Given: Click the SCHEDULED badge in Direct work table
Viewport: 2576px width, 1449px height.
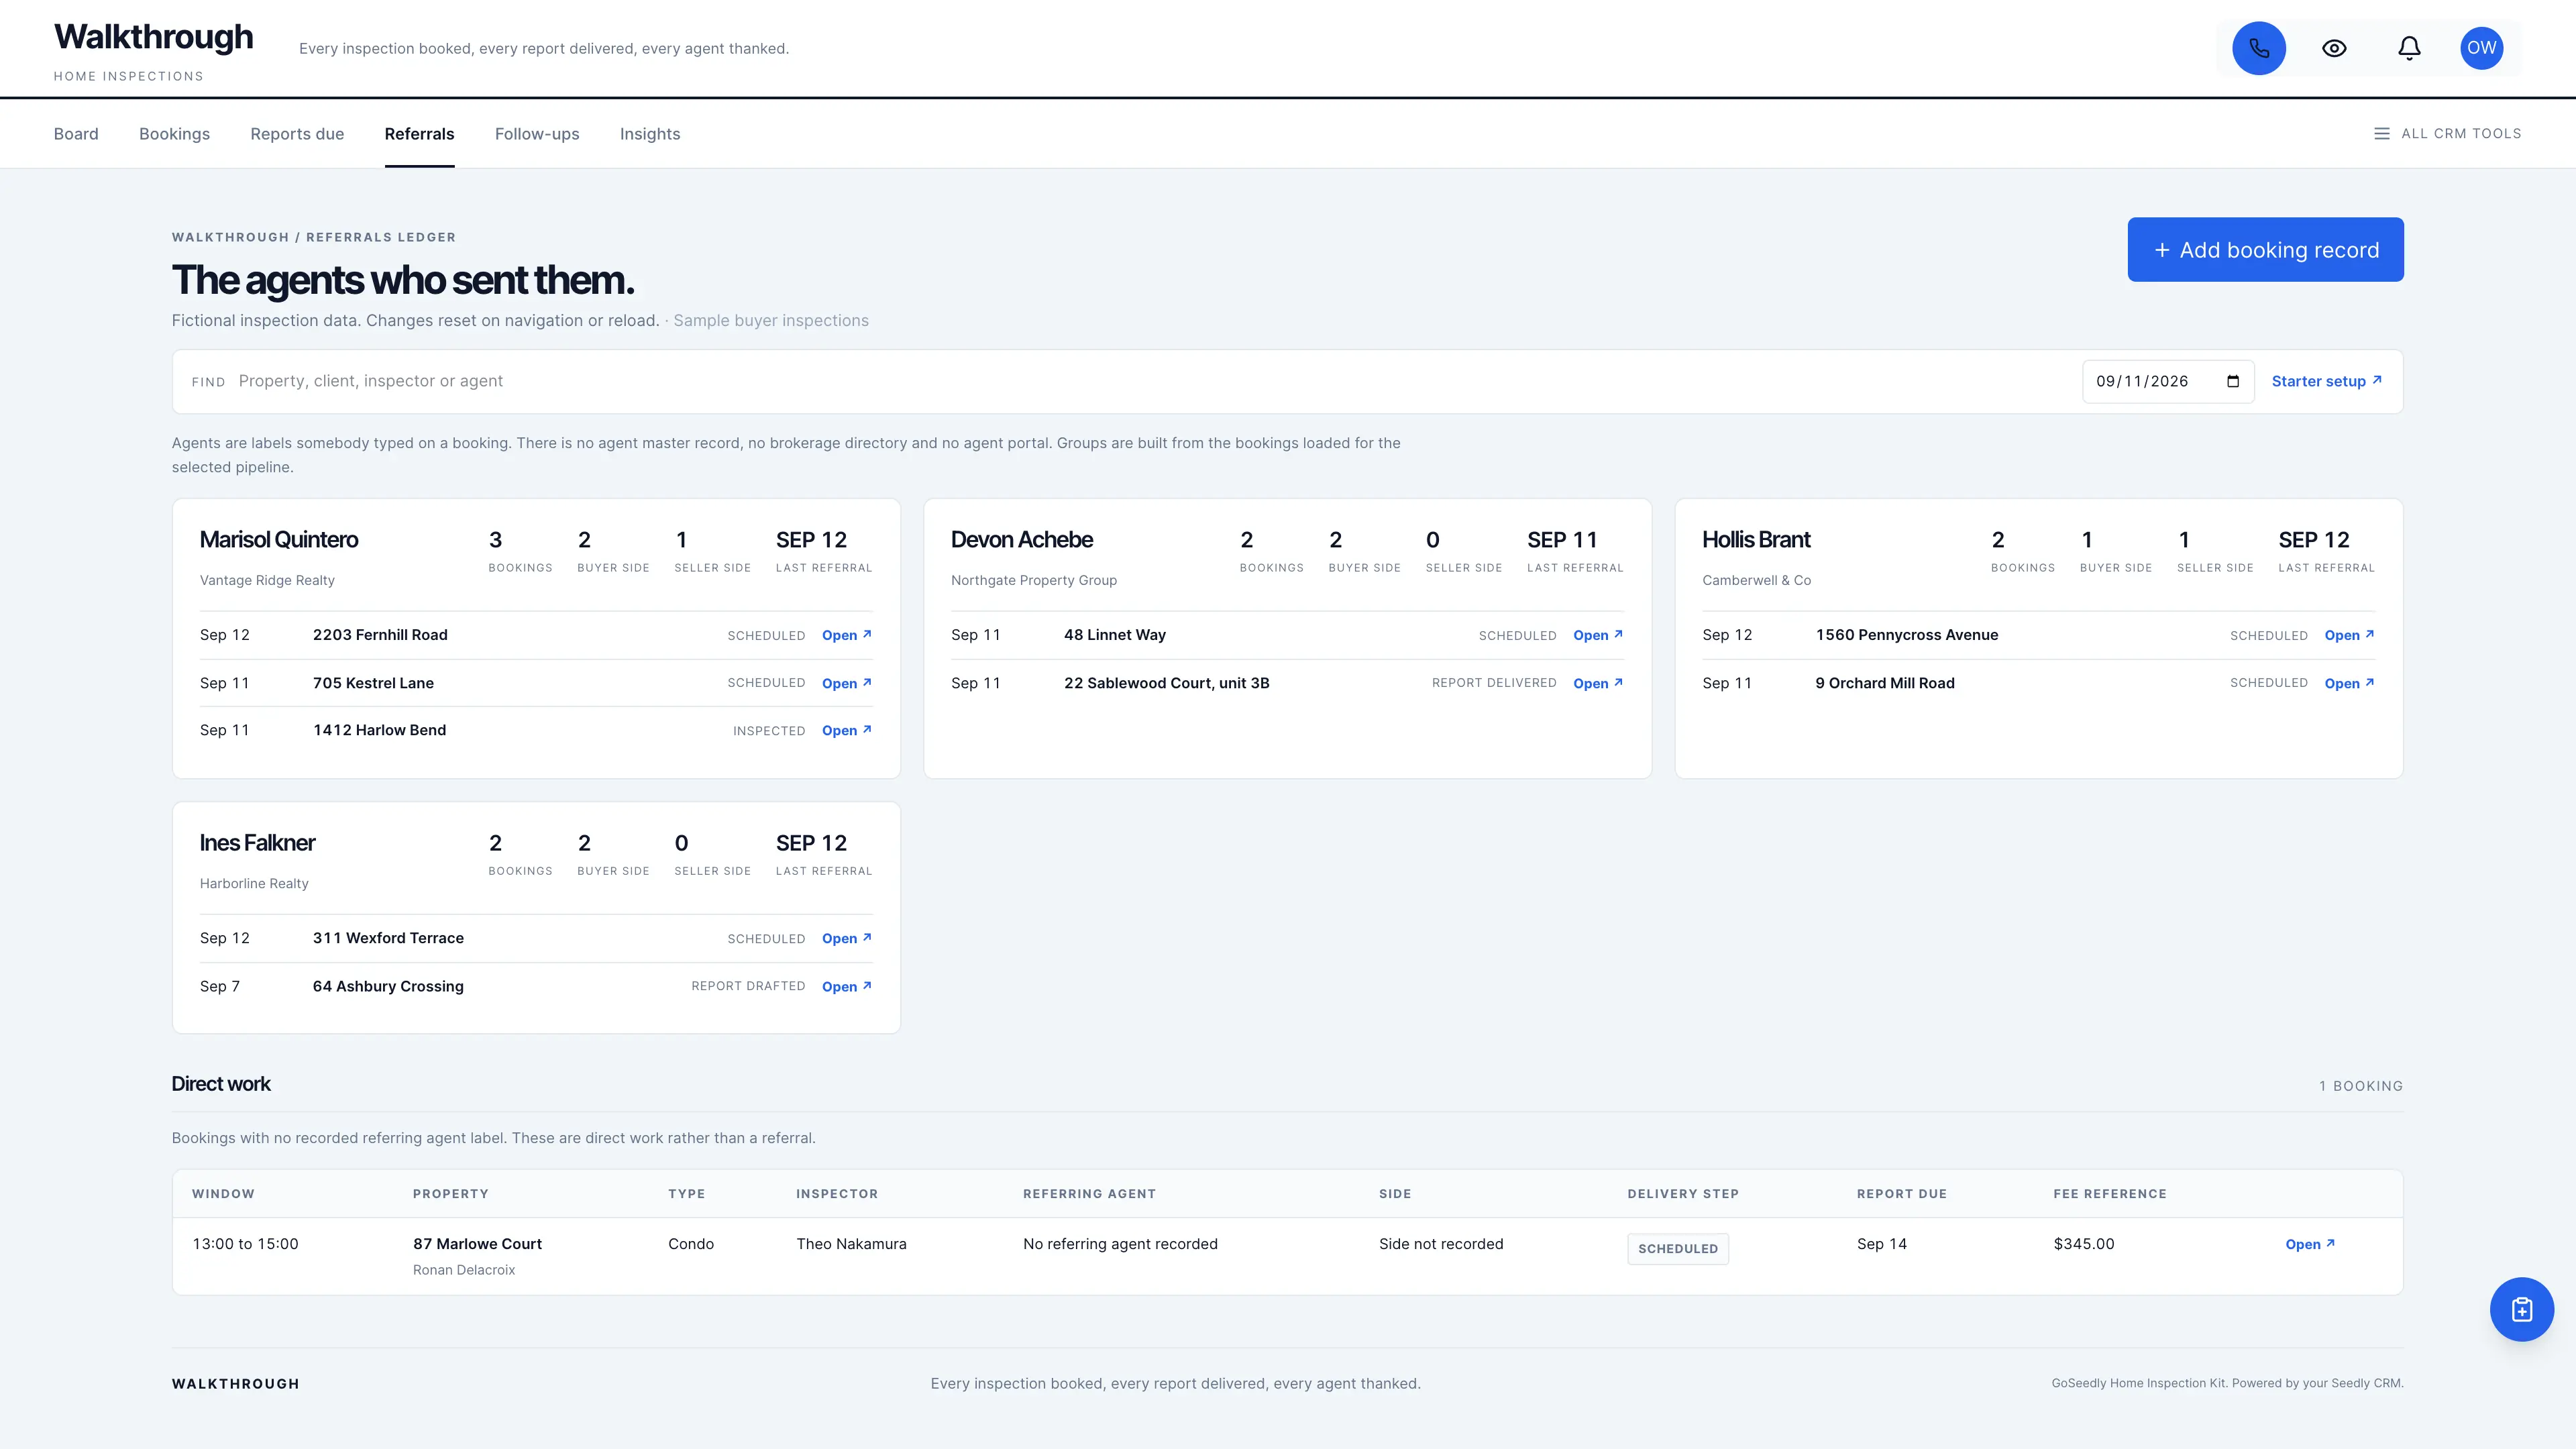Looking at the screenshot, I should (1677, 1248).
